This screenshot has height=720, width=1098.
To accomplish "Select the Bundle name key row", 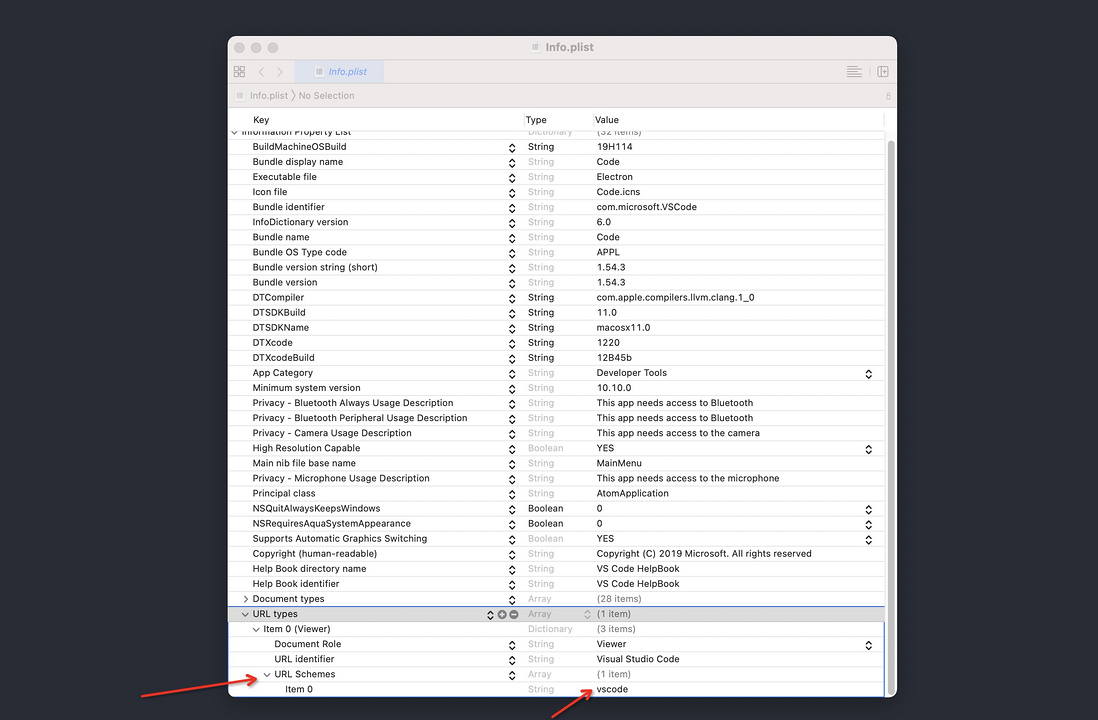I will click(x=281, y=237).
